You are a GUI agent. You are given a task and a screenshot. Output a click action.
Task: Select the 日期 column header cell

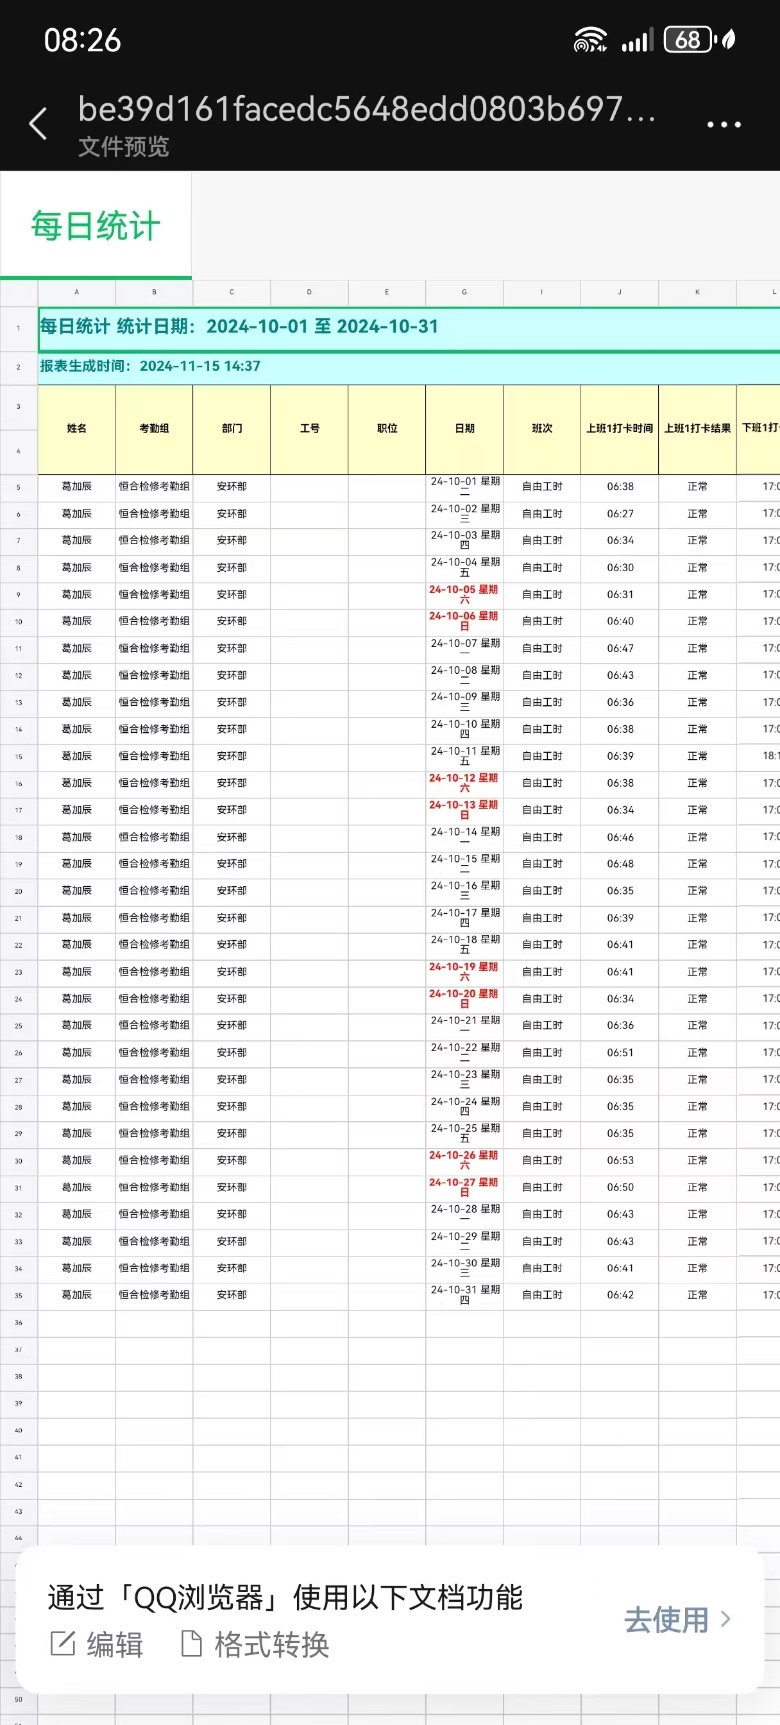pyautogui.click(x=464, y=429)
